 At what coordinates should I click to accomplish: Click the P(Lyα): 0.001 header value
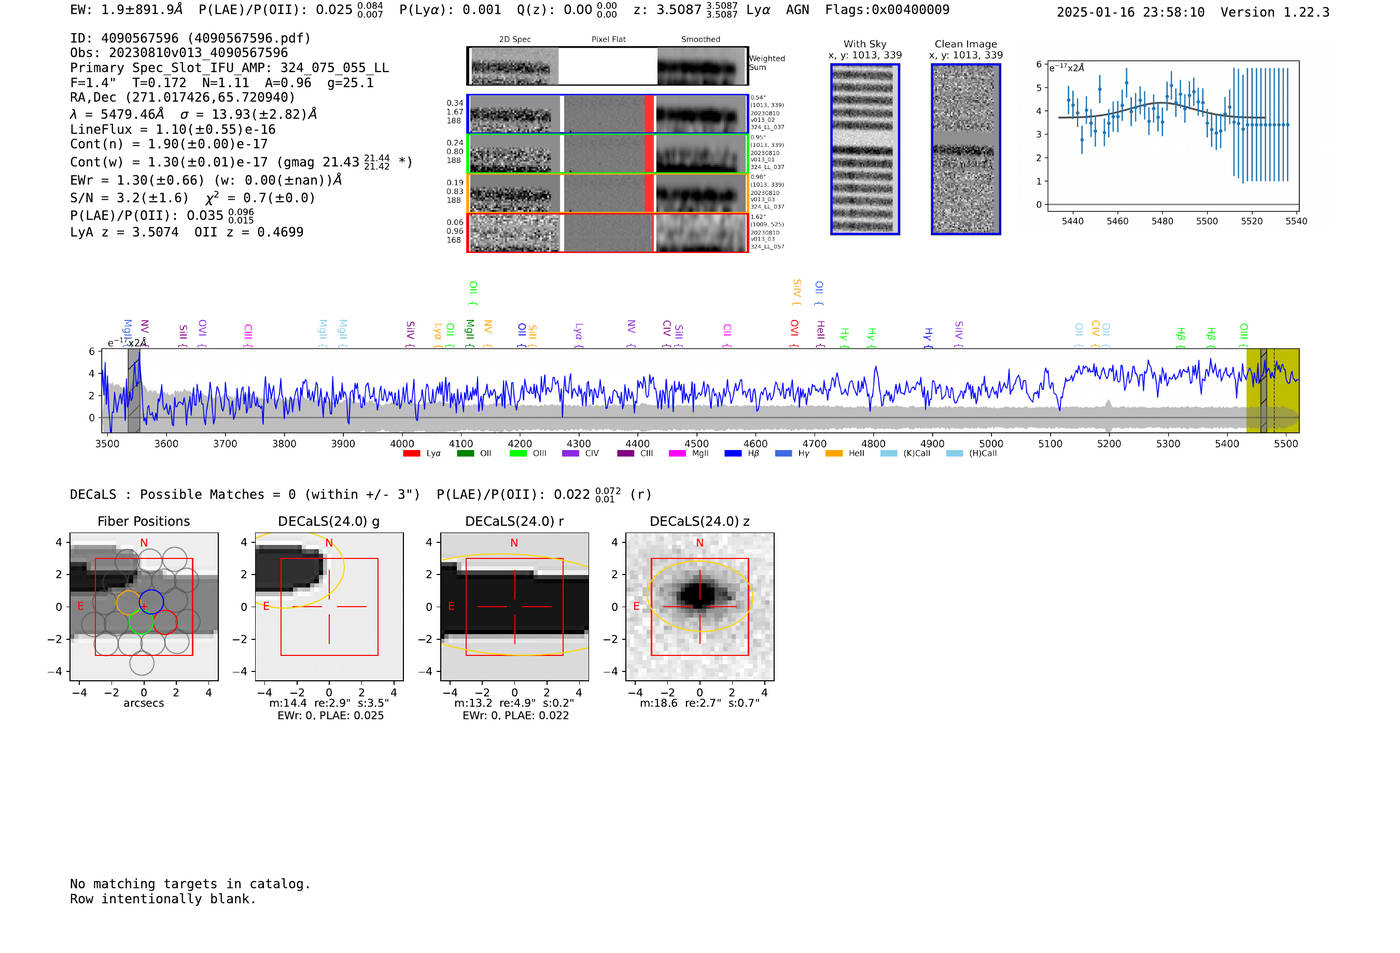pos(450,10)
